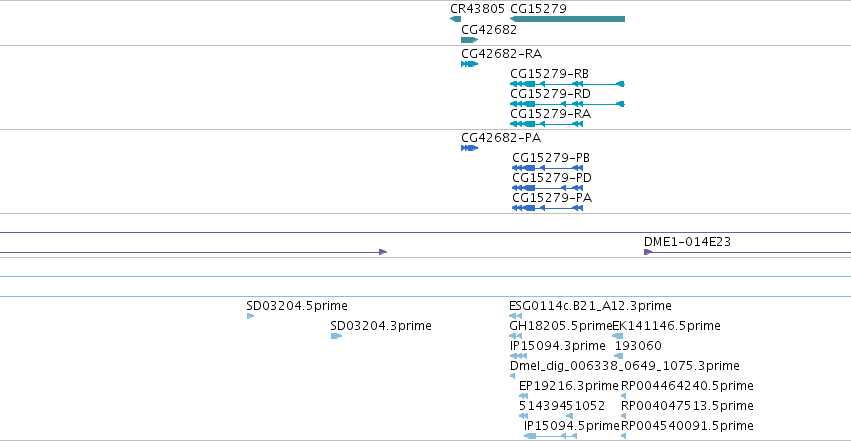851x441 pixels.
Task: Select SD03204.5prime EST label
Action: click(x=297, y=306)
